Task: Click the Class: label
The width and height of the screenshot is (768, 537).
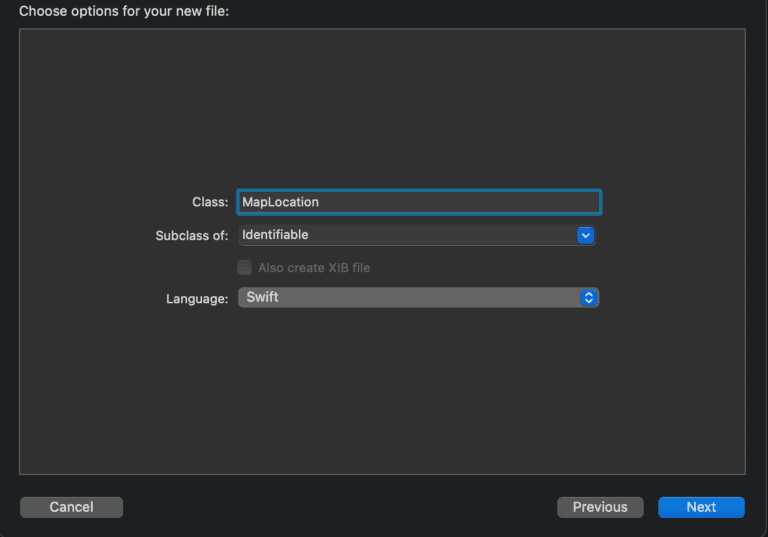Action: (x=210, y=202)
